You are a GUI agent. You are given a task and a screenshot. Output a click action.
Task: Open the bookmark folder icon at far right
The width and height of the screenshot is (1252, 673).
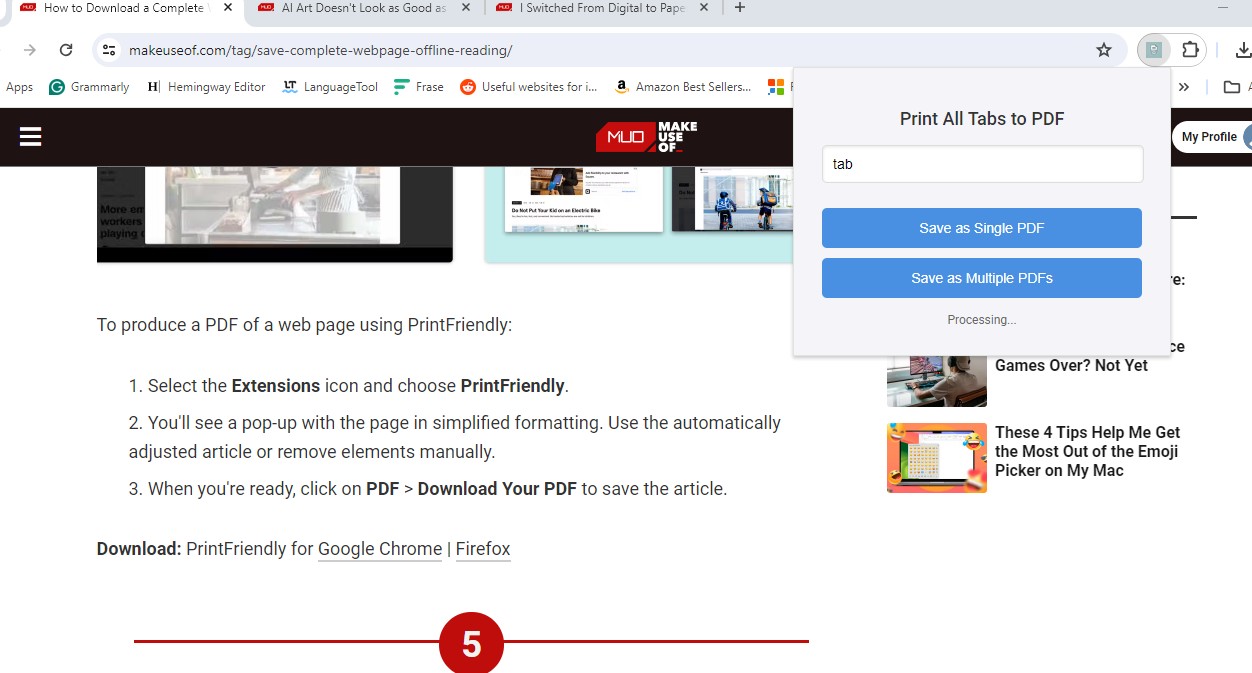coord(1232,87)
